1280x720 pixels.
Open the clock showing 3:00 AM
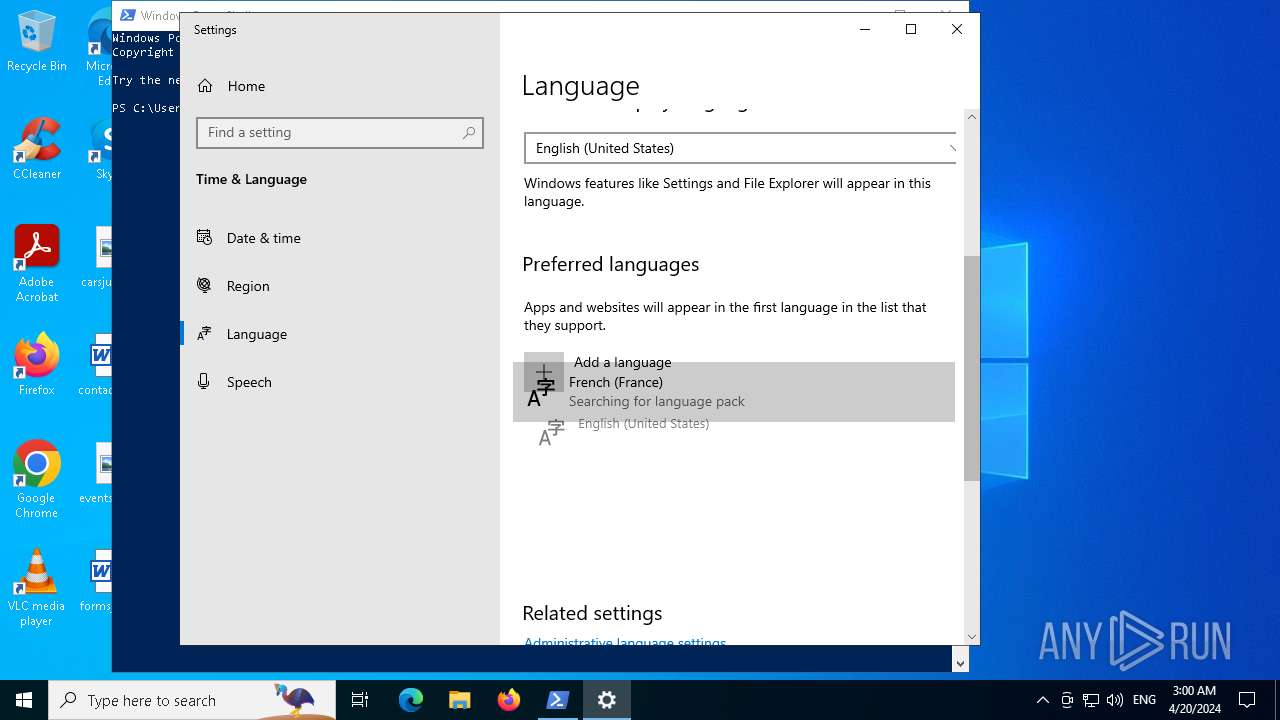click(x=1194, y=700)
